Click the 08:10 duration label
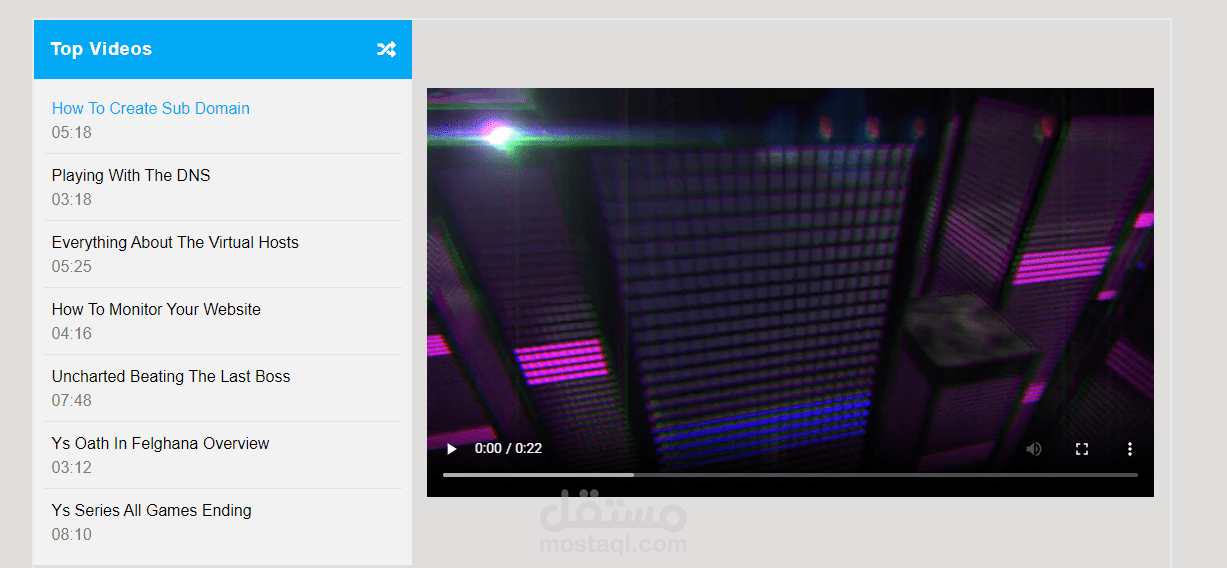The width and height of the screenshot is (1227, 568). point(72,535)
